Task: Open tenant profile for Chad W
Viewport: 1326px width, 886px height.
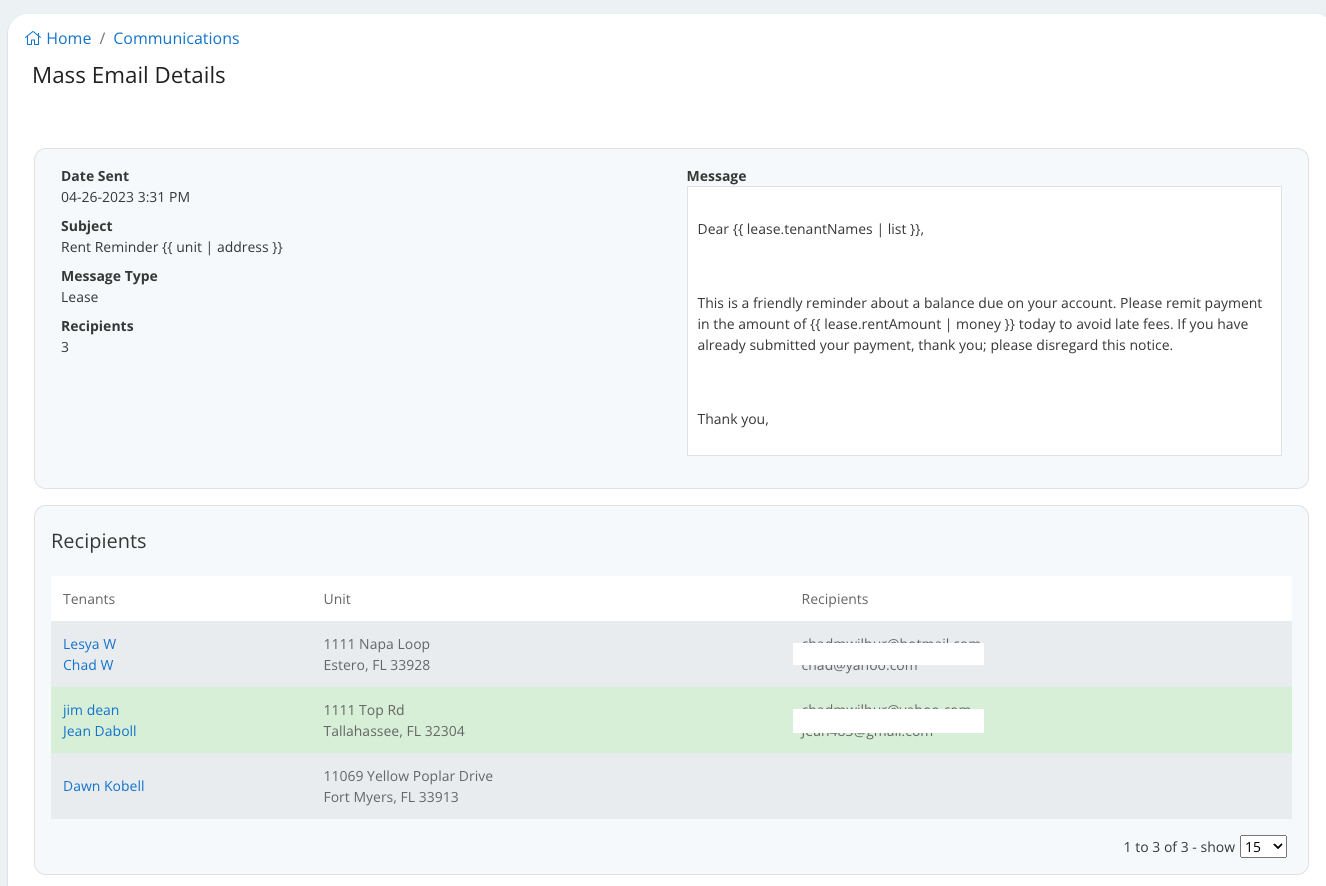Action: click(x=87, y=664)
